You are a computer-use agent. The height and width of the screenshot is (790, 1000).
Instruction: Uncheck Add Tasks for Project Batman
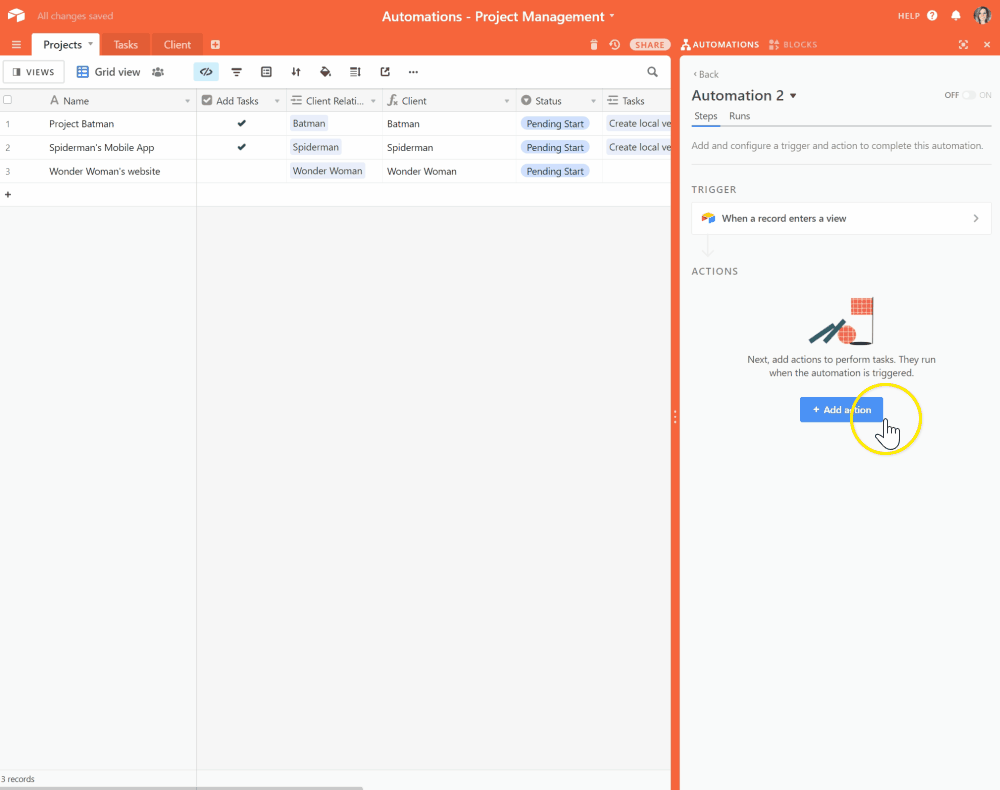241,124
